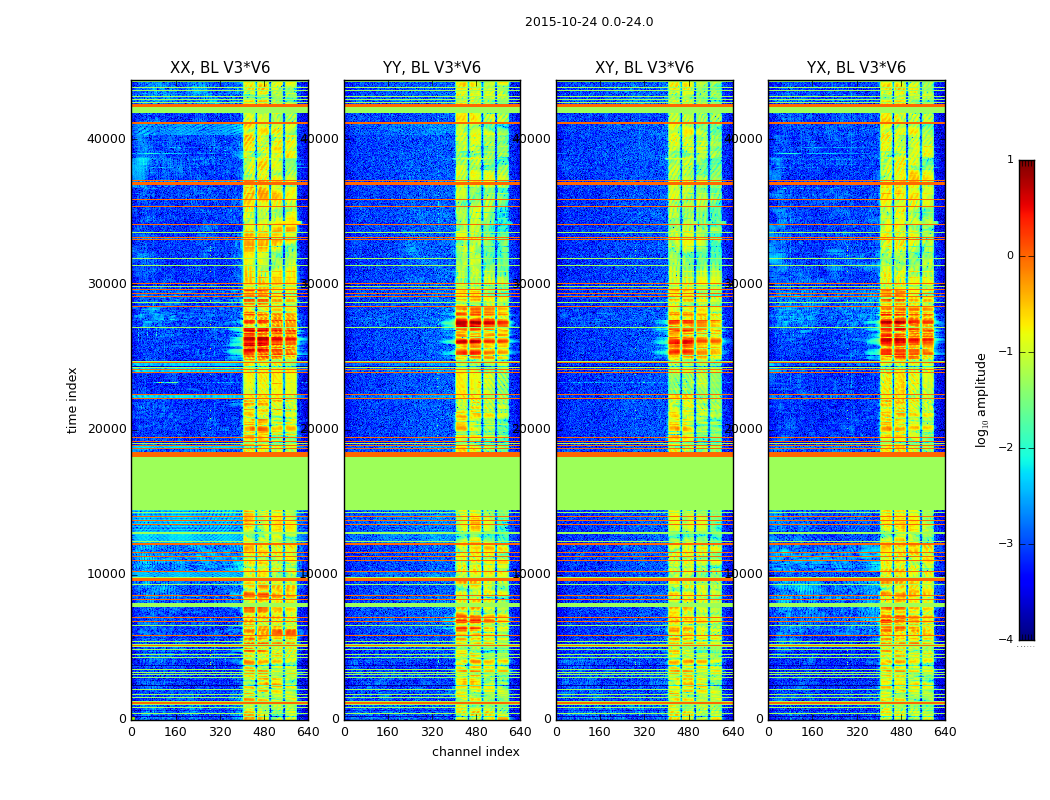Click the "channel index" x-axis label
The height and width of the screenshot is (800, 1050).
(476, 752)
